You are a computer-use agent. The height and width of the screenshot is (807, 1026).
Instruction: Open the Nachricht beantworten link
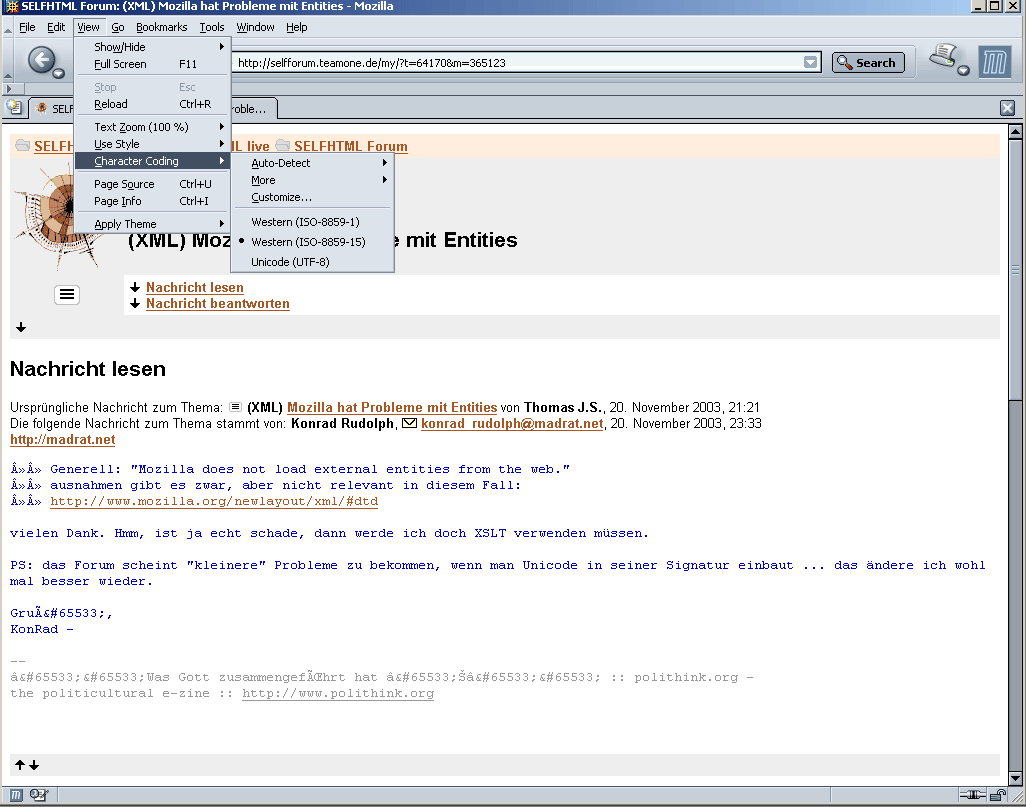217,303
